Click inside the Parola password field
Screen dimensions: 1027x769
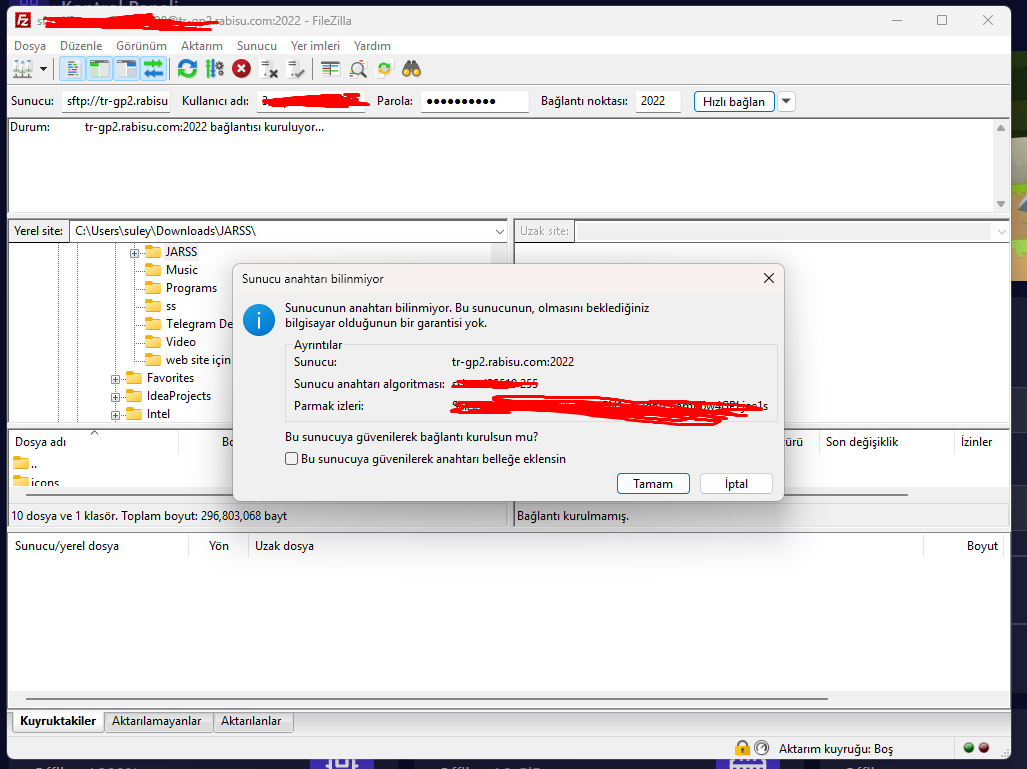coord(474,101)
